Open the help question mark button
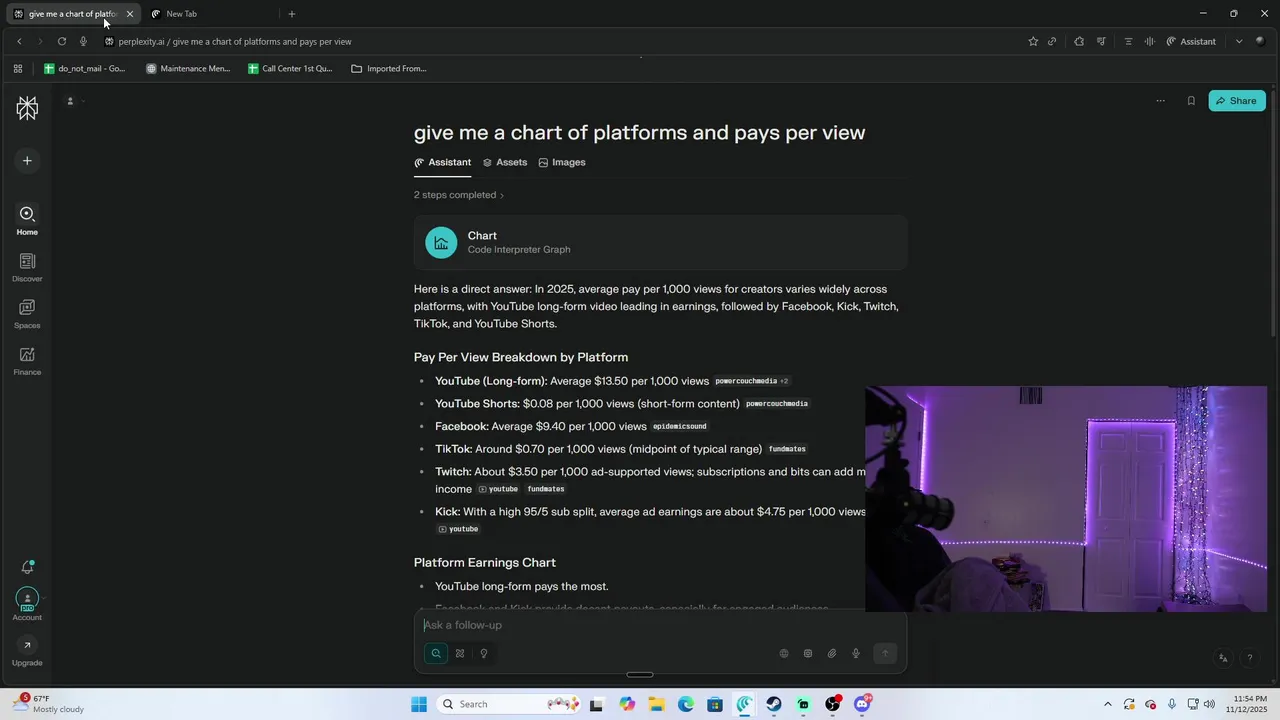The width and height of the screenshot is (1280, 720). [x=1250, y=658]
